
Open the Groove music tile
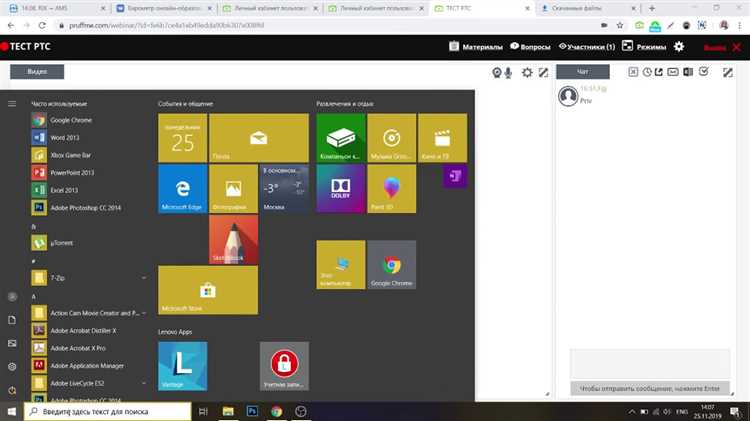(x=391, y=138)
